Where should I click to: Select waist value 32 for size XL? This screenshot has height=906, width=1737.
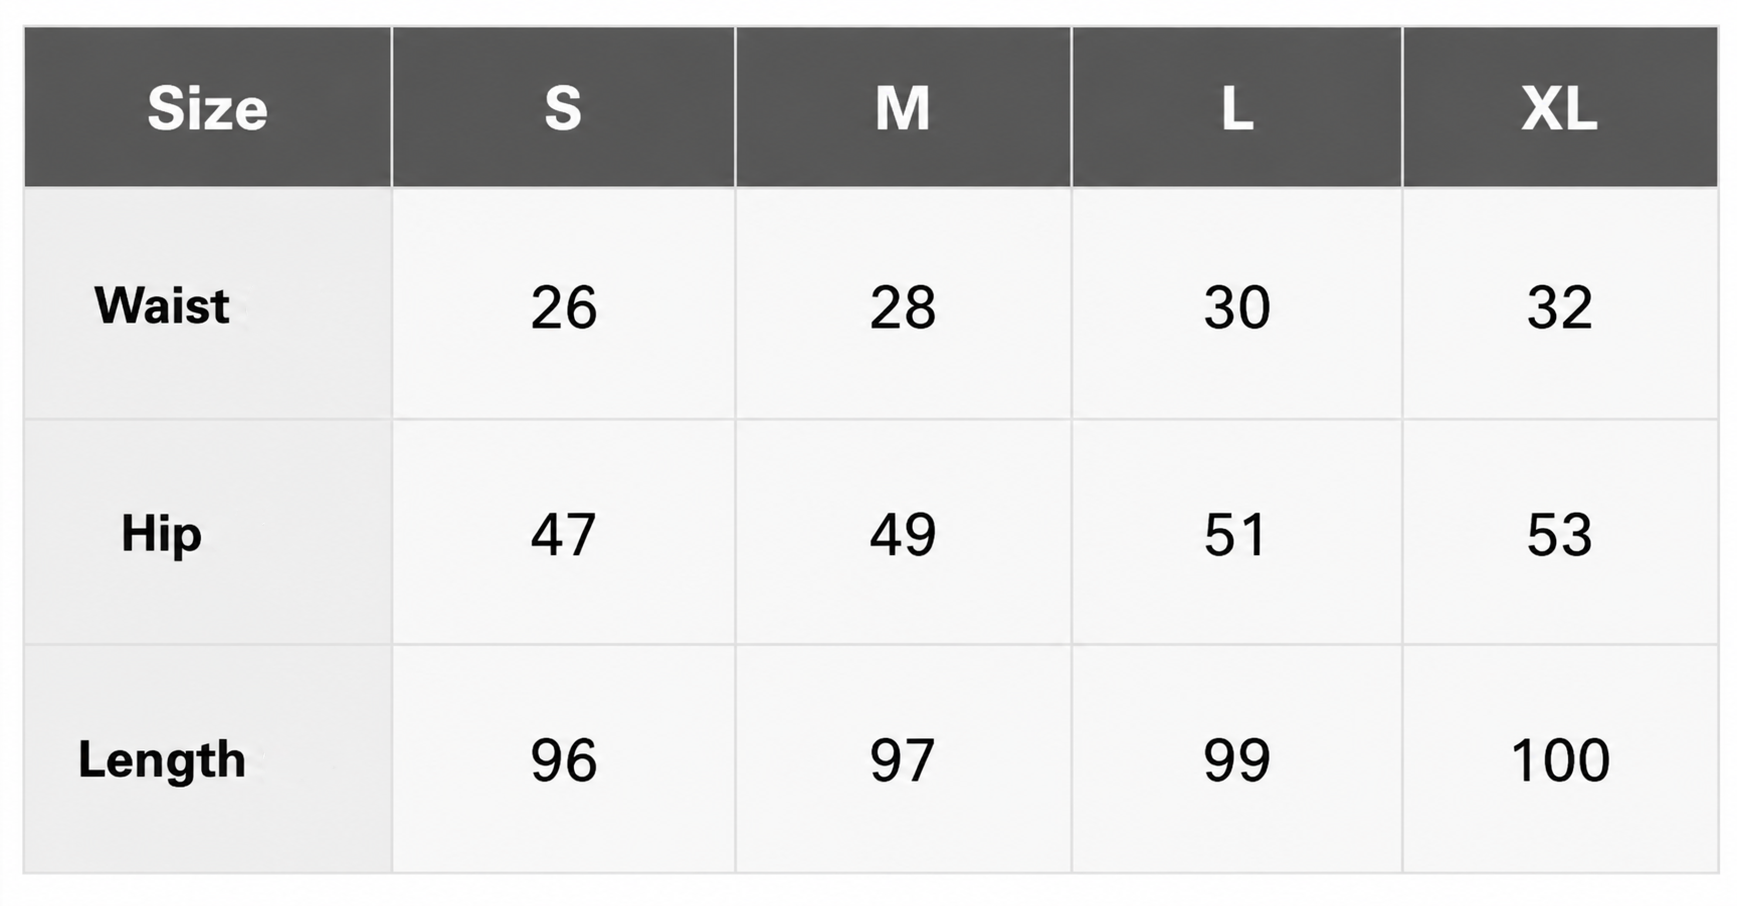coord(1560,304)
